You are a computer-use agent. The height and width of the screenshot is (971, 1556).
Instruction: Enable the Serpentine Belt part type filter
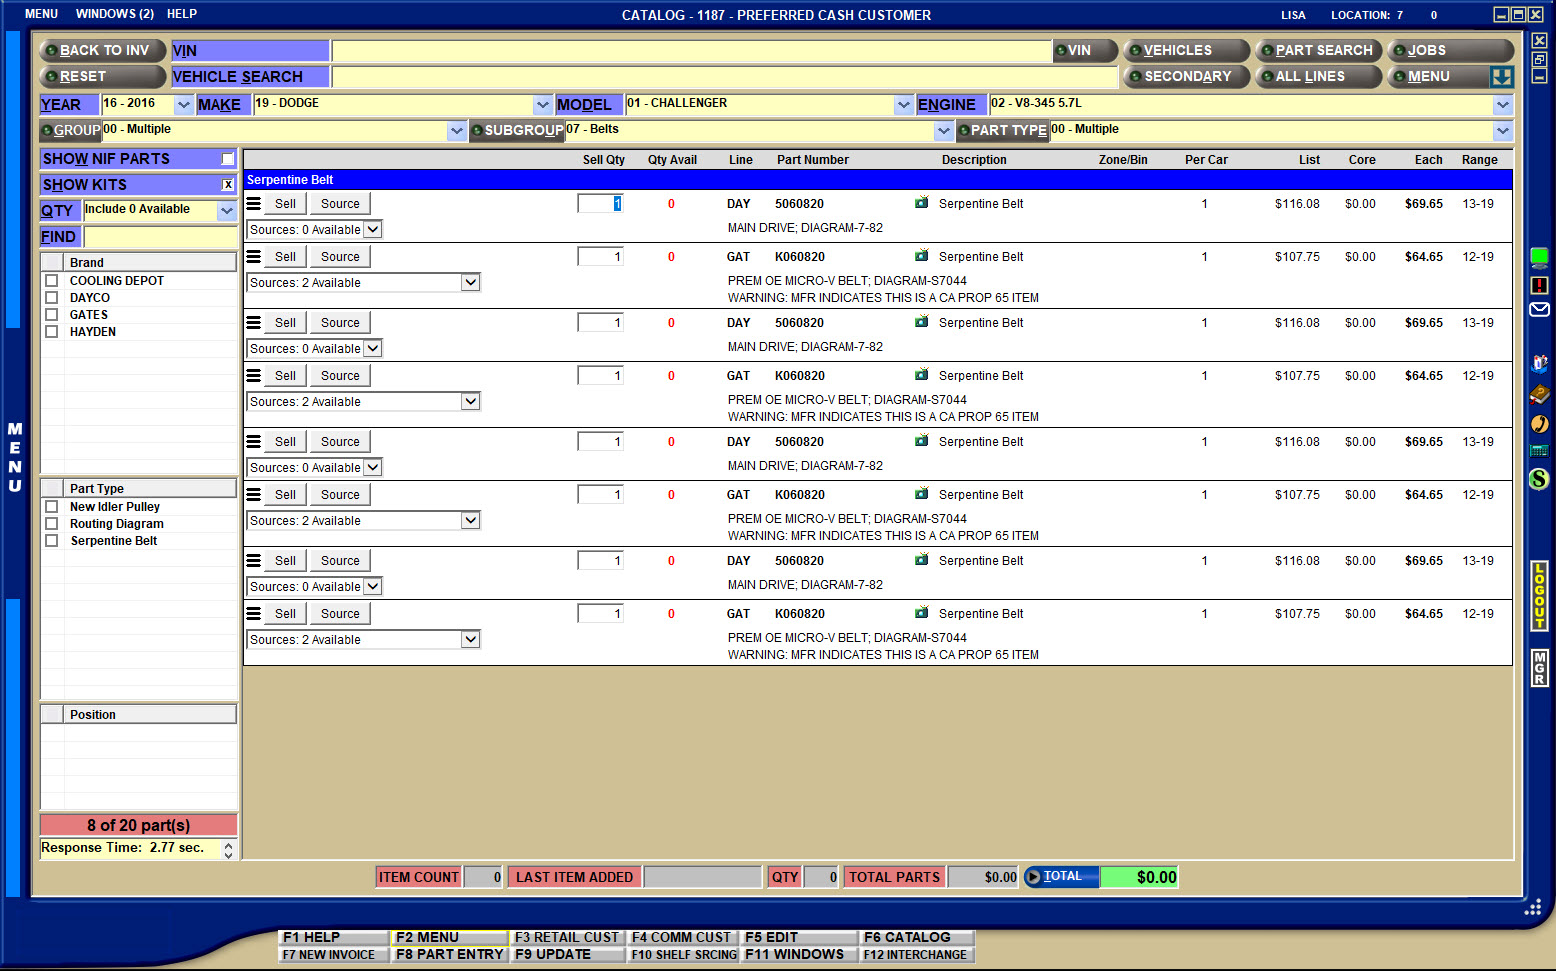point(52,541)
